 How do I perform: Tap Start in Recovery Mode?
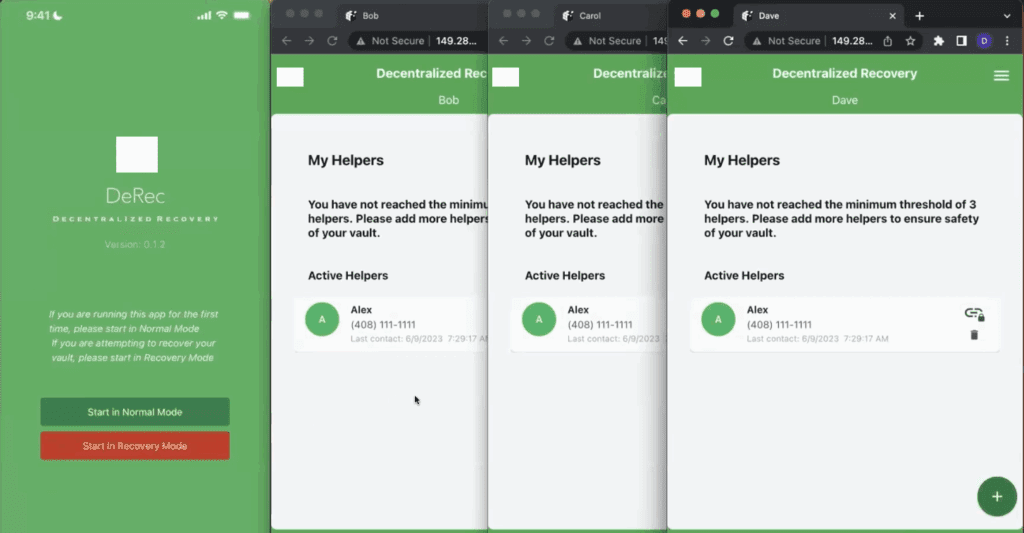coord(135,446)
